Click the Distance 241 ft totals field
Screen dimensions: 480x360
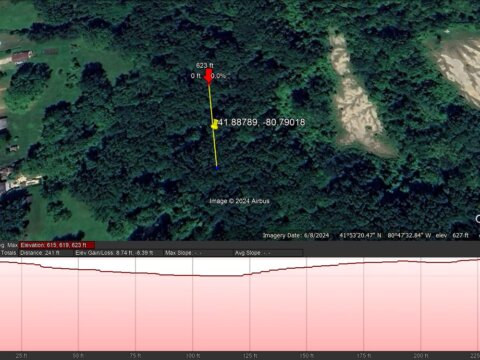tap(46, 253)
